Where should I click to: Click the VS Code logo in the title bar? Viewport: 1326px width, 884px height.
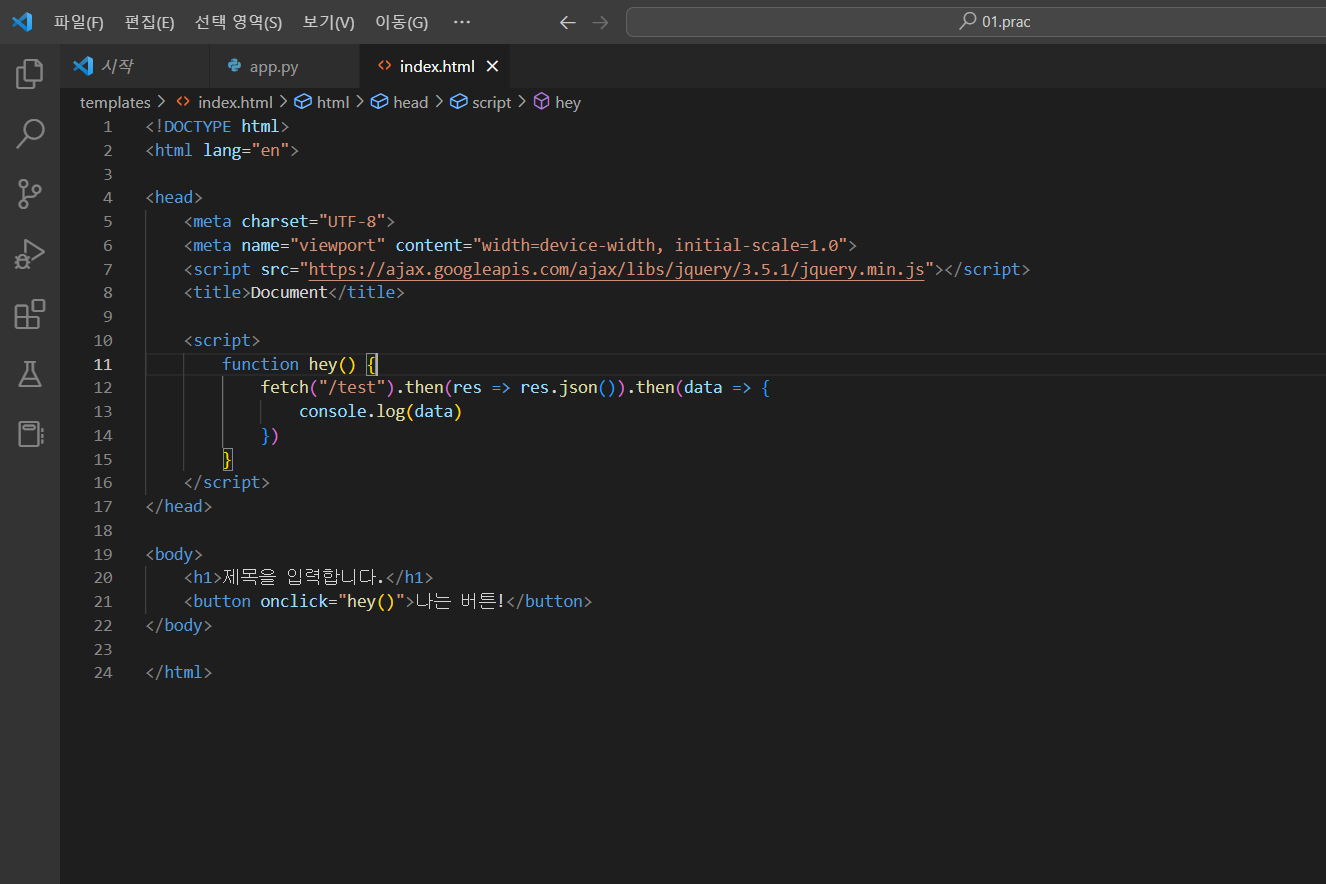click(22, 22)
